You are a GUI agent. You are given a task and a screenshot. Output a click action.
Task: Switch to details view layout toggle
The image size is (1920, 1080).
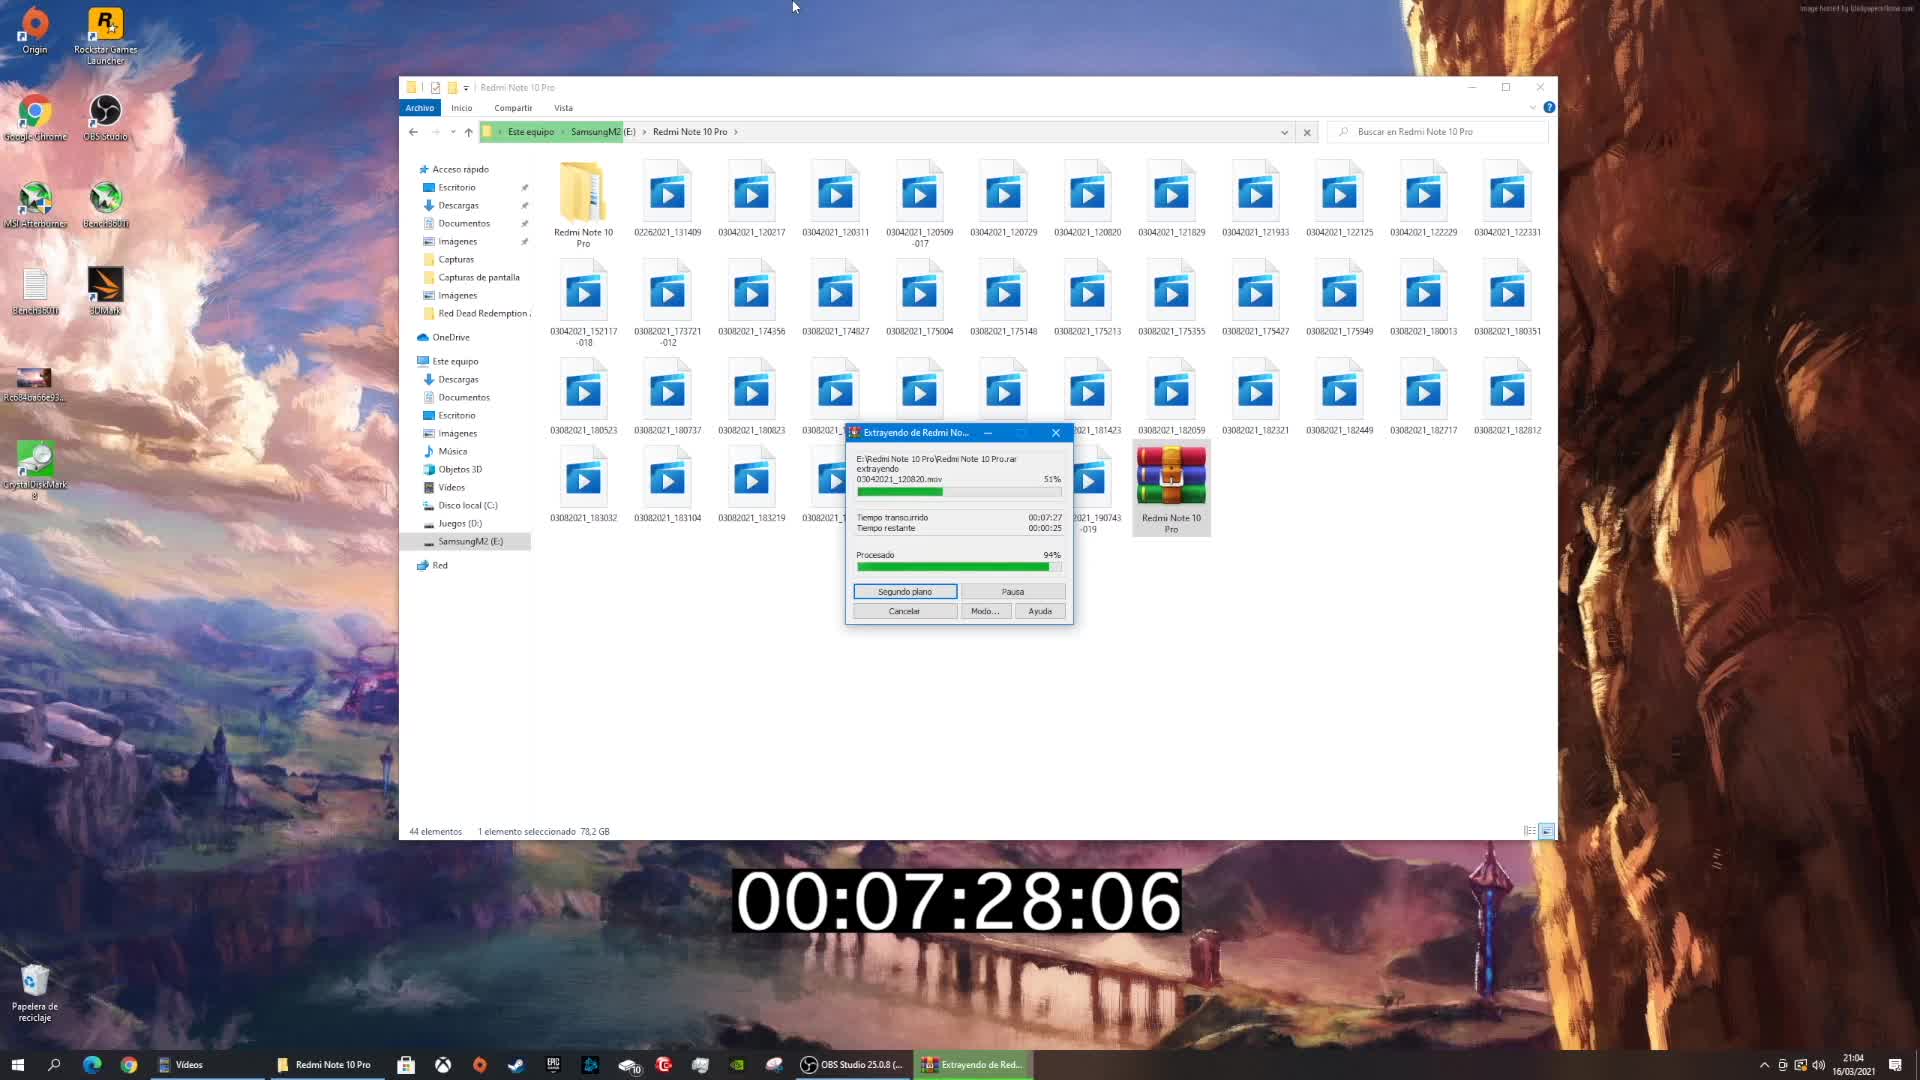1529,831
